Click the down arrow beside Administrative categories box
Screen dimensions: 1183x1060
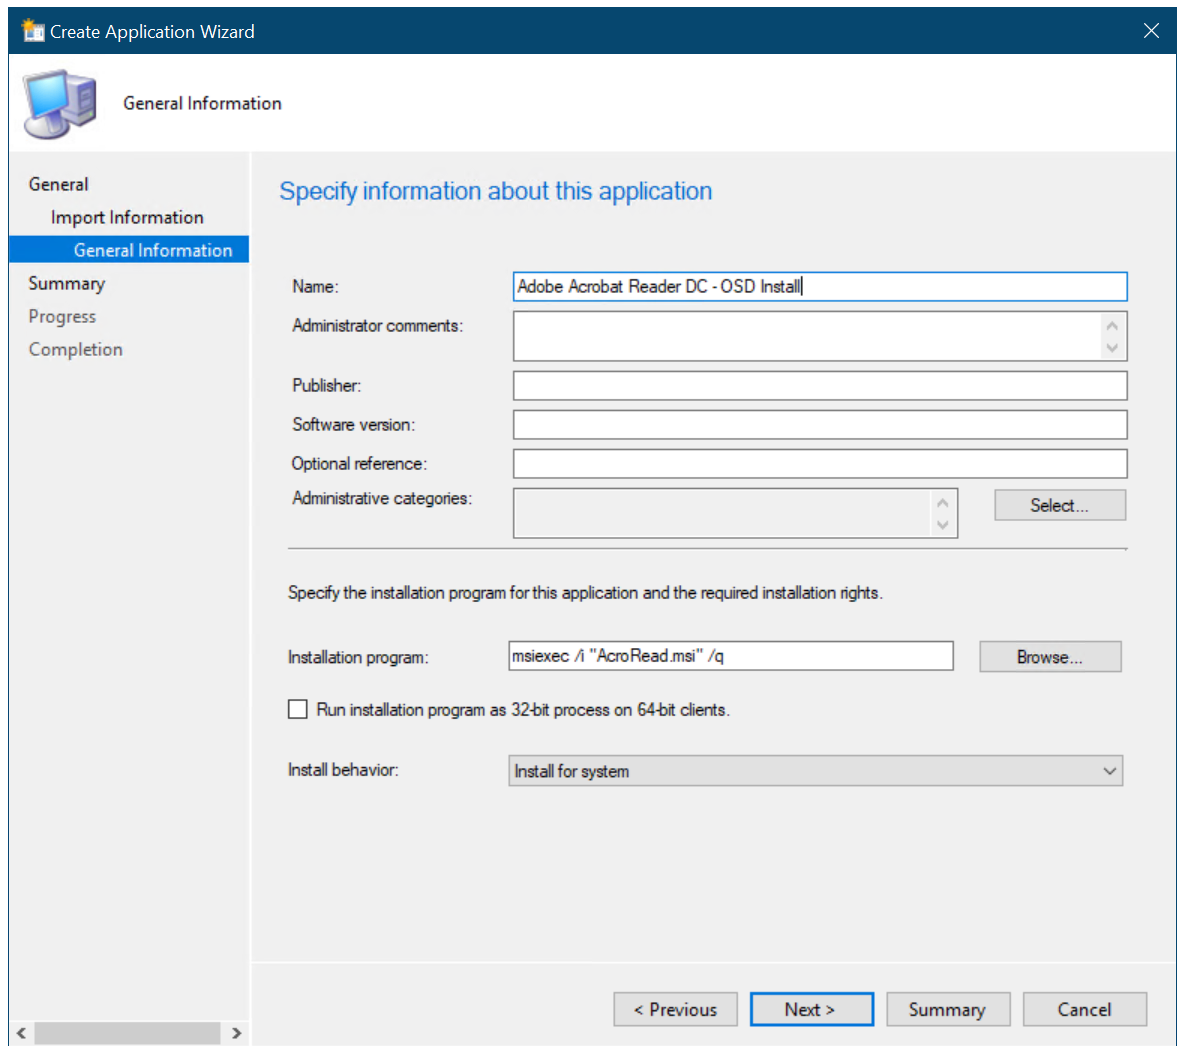click(x=942, y=526)
